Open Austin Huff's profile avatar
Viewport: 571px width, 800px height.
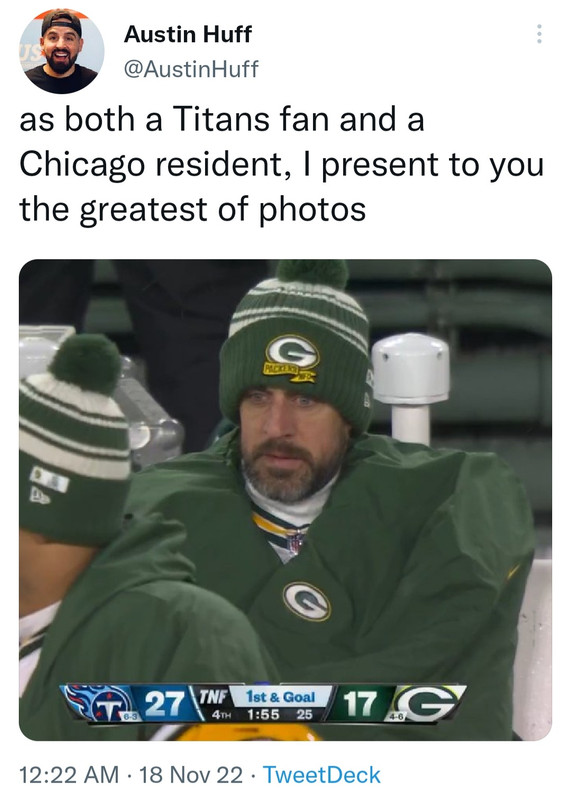point(62,51)
